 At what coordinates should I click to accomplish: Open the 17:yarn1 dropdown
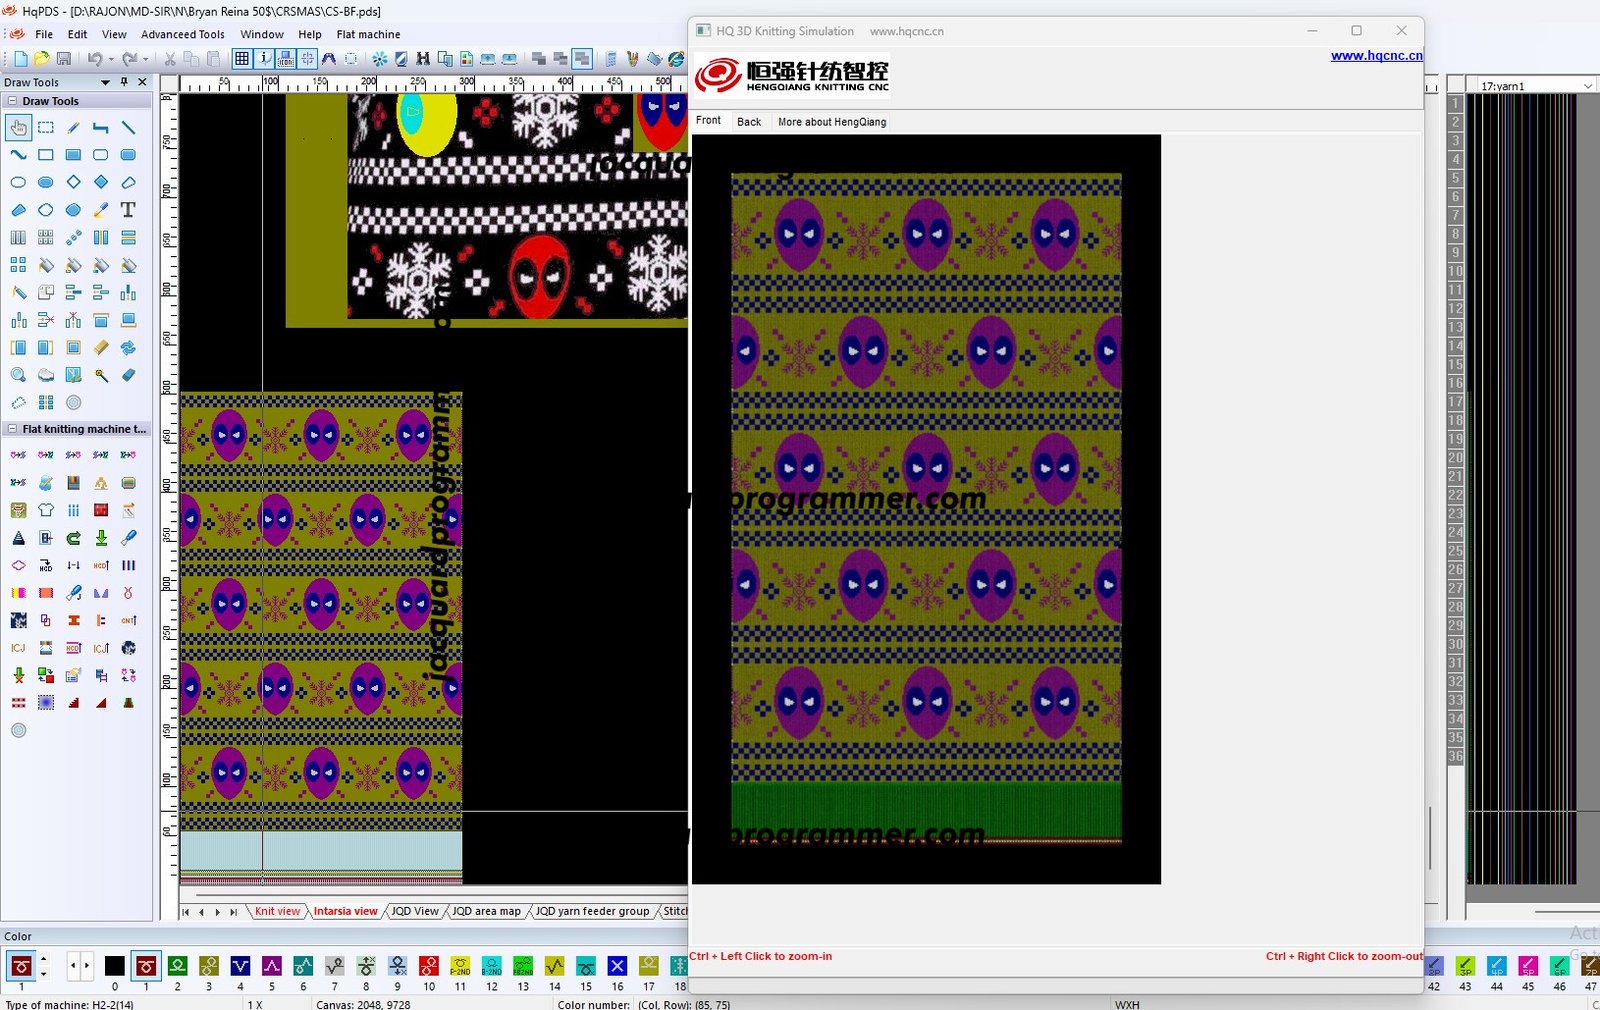tap(1587, 86)
